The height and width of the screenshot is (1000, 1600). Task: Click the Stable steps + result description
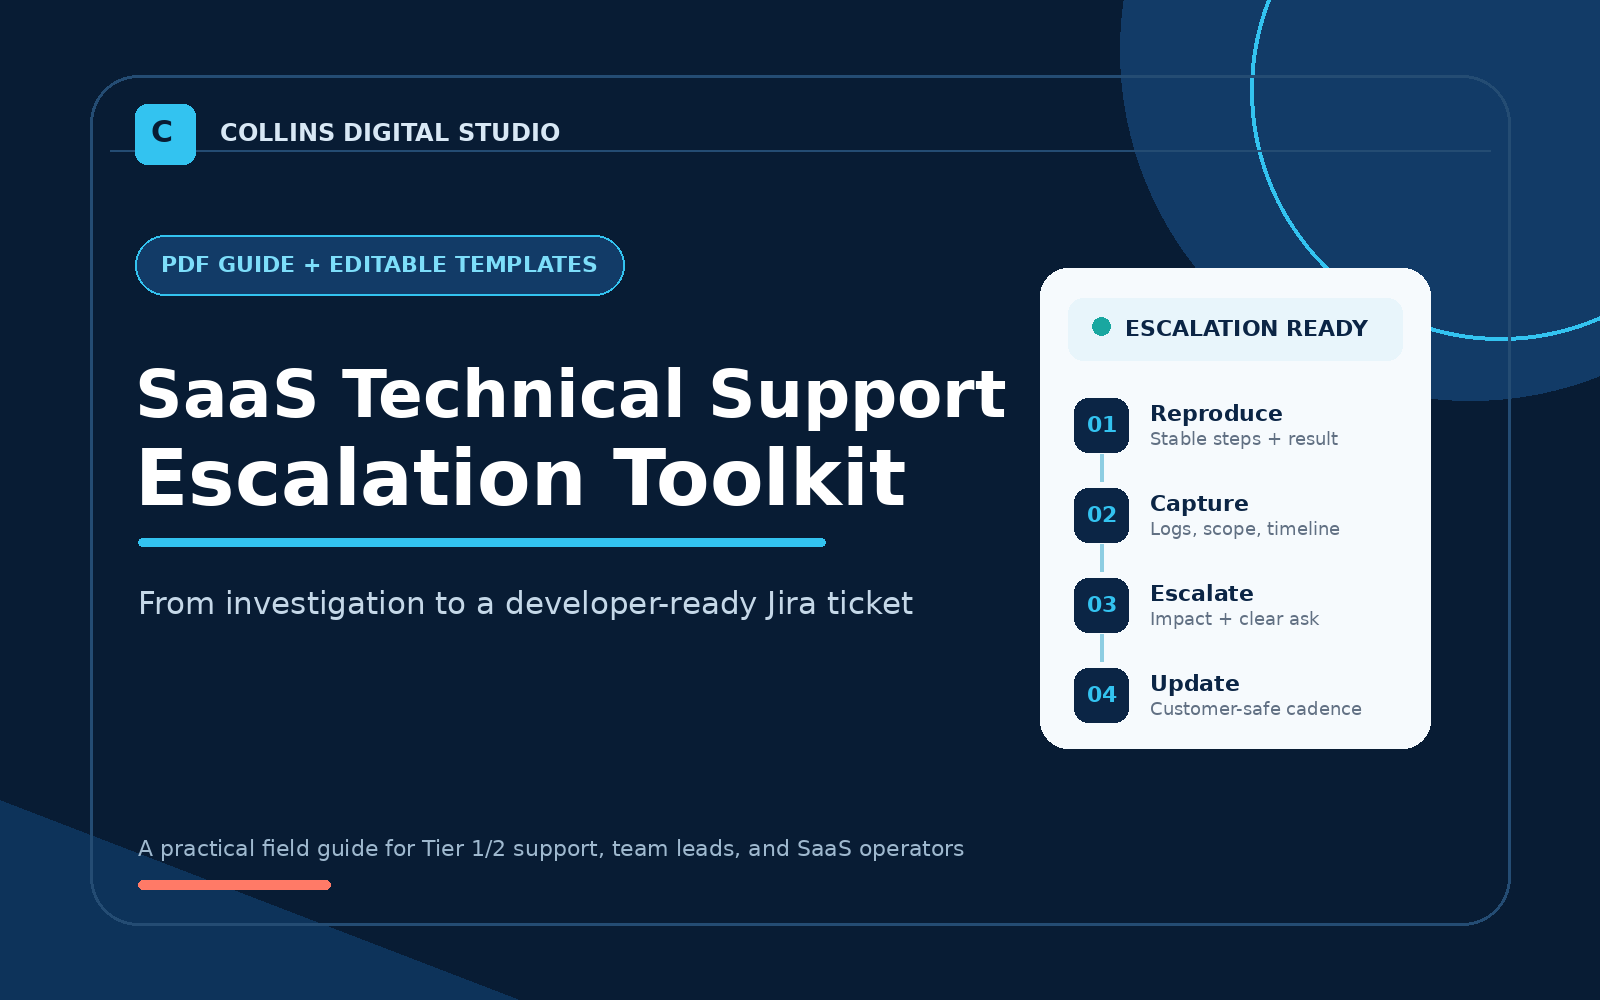click(1244, 439)
